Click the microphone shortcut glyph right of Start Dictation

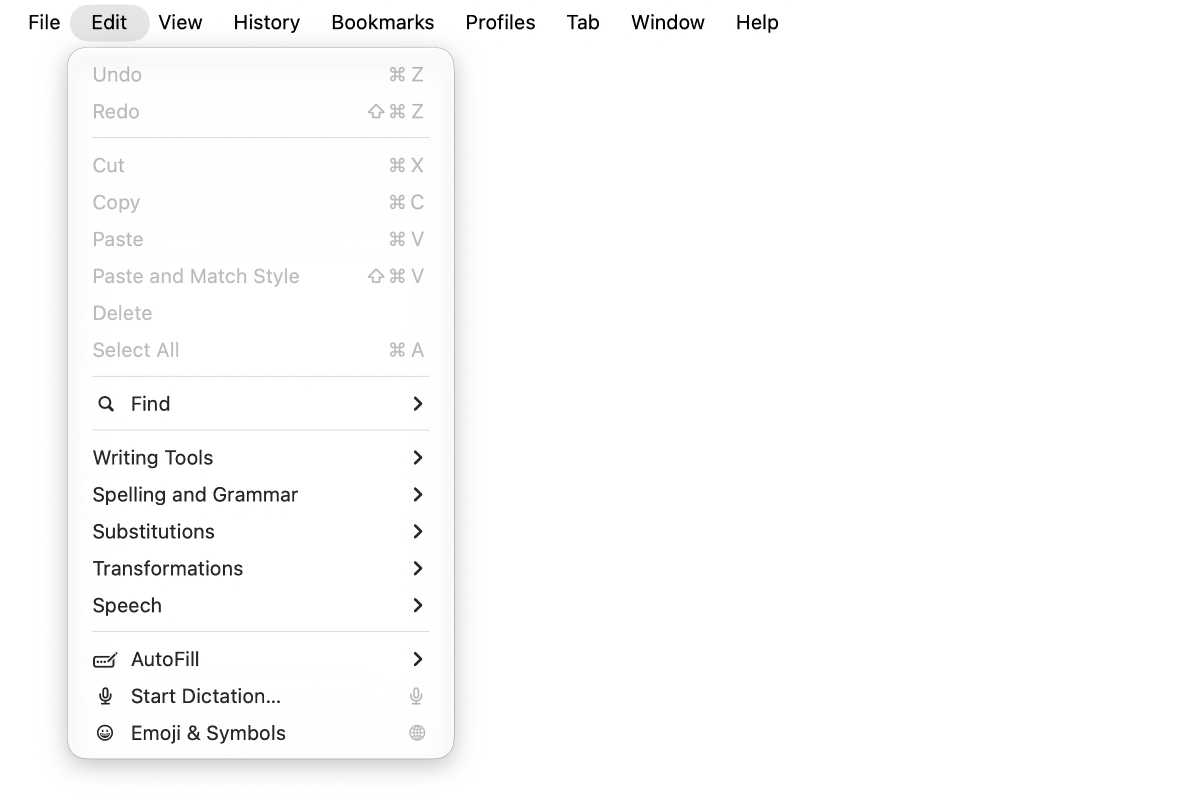pos(417,697)
